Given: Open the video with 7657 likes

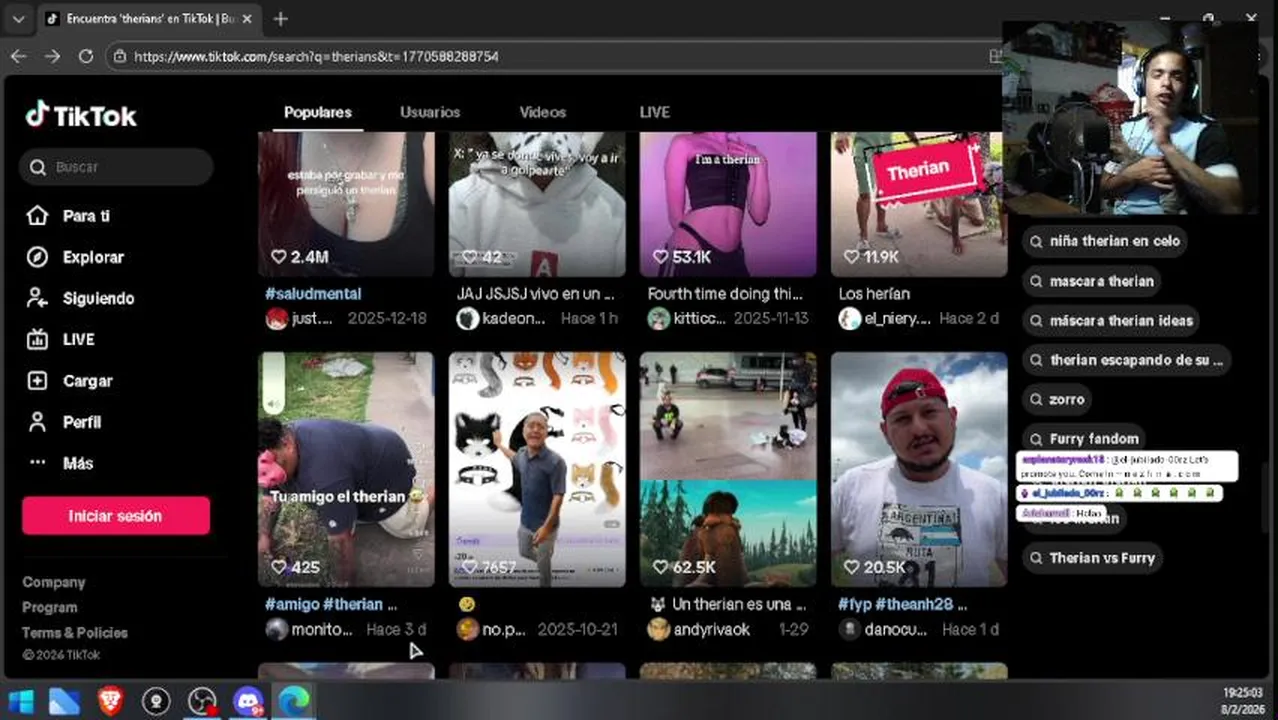Looking at the screenshot, I should tap(537, 469).
